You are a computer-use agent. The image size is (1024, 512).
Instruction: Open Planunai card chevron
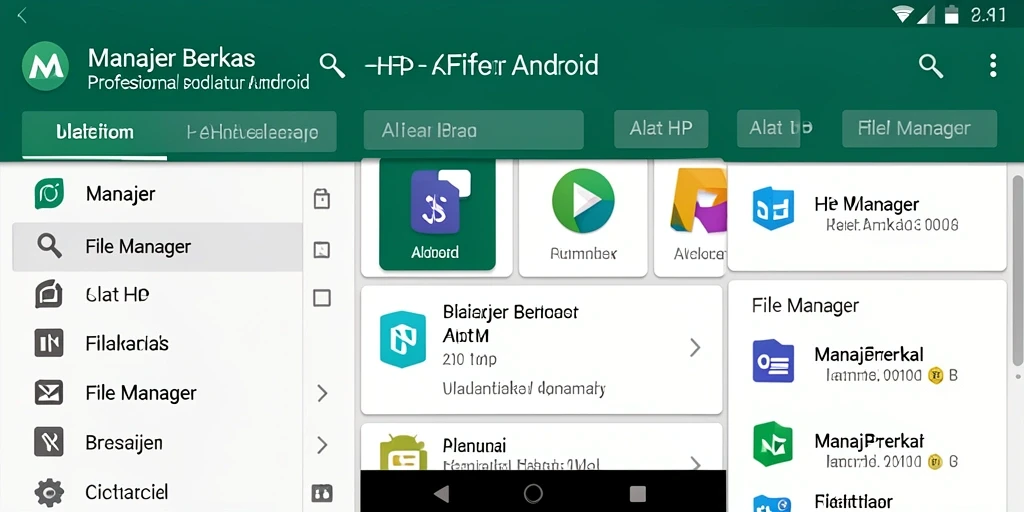(x=695, y=463)
